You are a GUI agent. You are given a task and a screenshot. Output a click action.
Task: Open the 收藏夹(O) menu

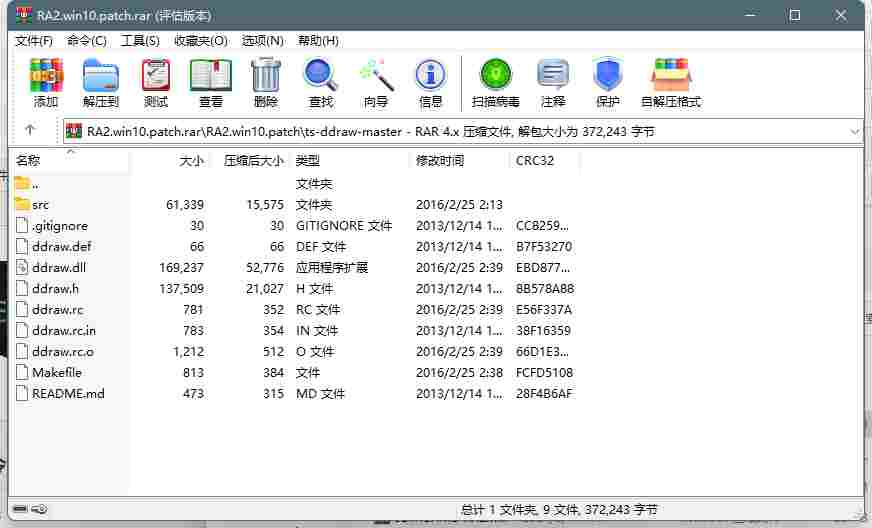coord(200,41)
